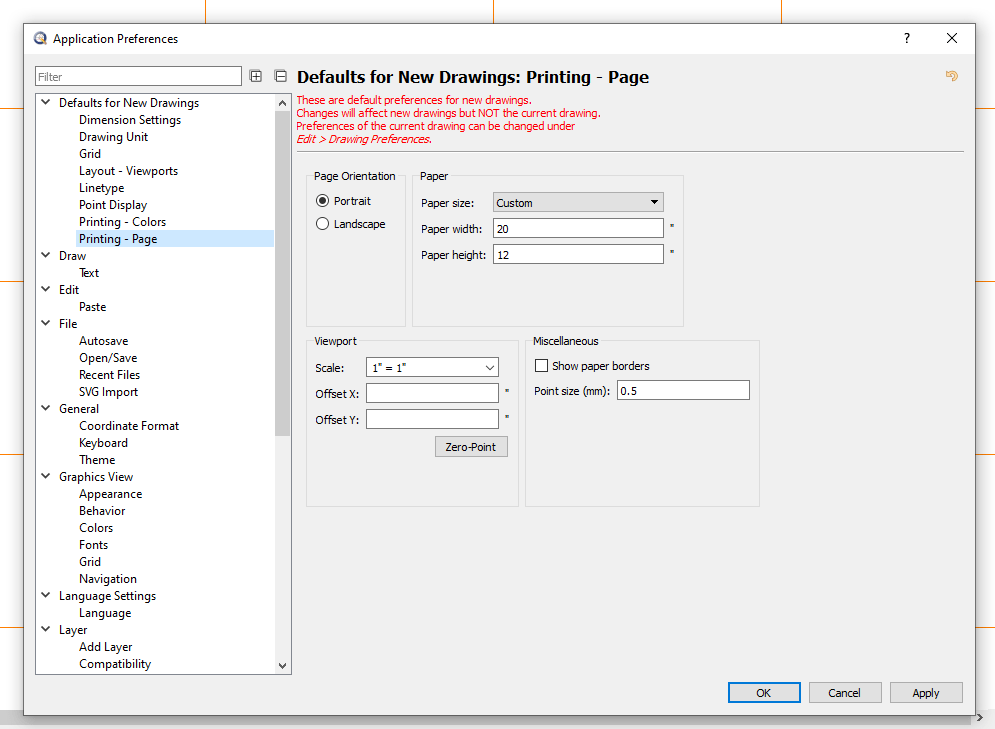
Task: Open Printing - Colors preferences
Action: 122,222
